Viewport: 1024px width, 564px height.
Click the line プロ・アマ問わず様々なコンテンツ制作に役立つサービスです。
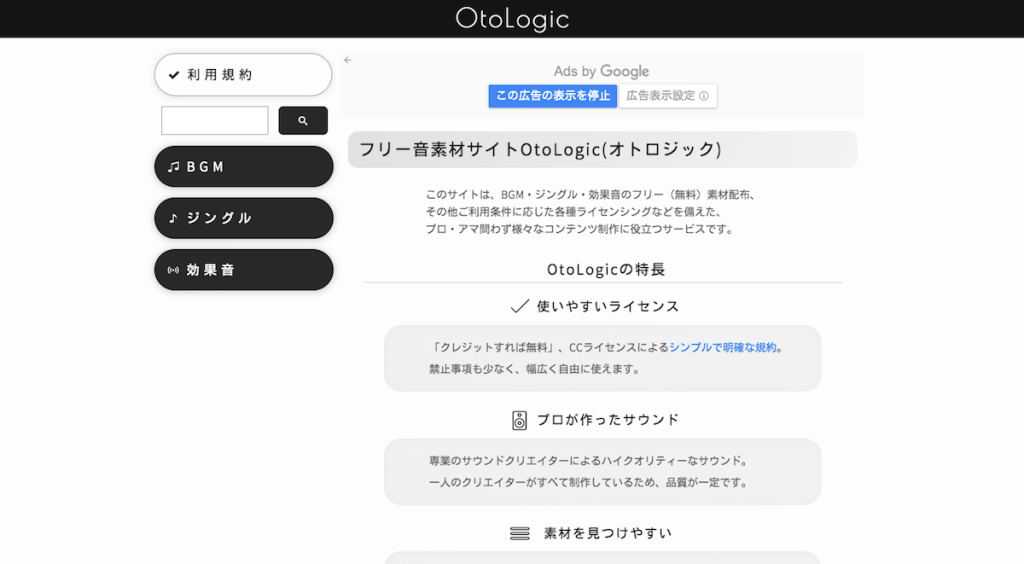[581, 229]
